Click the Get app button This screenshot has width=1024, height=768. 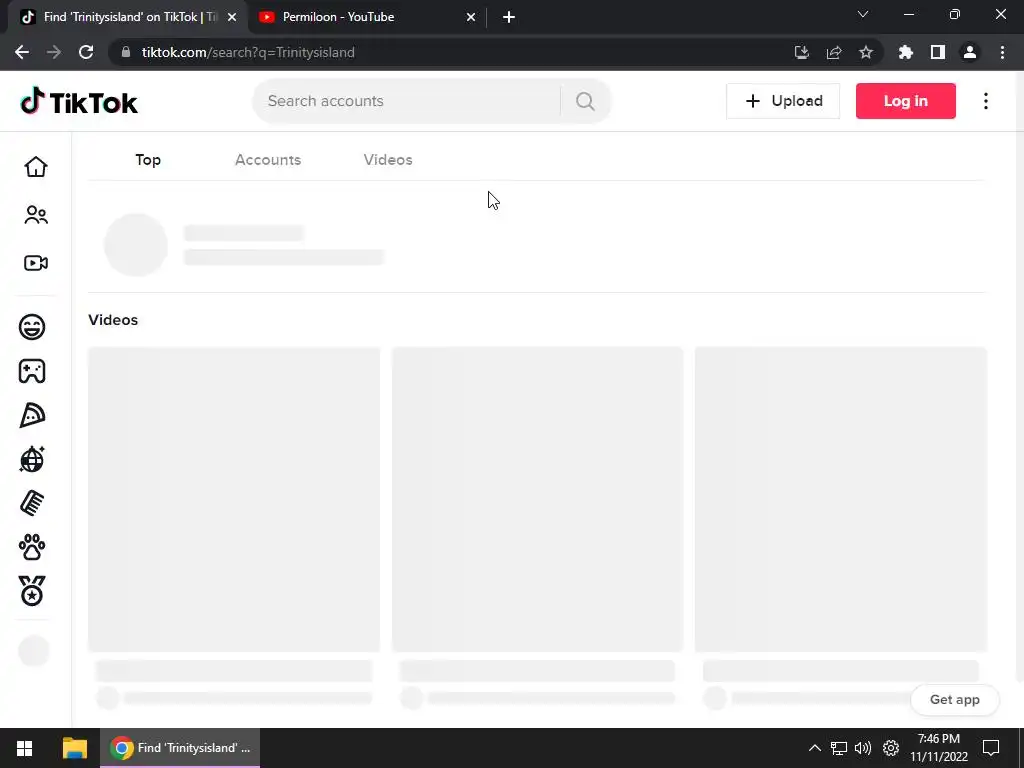click(x=955, y=699)
